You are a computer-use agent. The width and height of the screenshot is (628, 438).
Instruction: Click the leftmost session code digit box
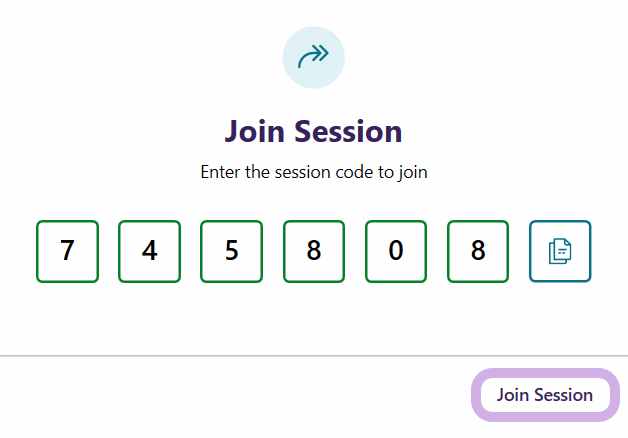coord(68,251)
